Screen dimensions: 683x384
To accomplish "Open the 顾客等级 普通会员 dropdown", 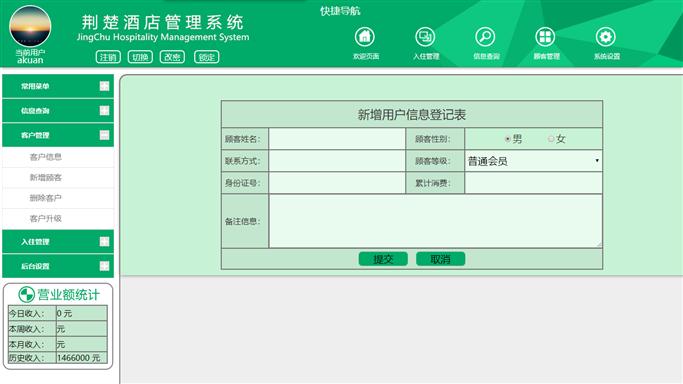I will (x=534, y=161).
